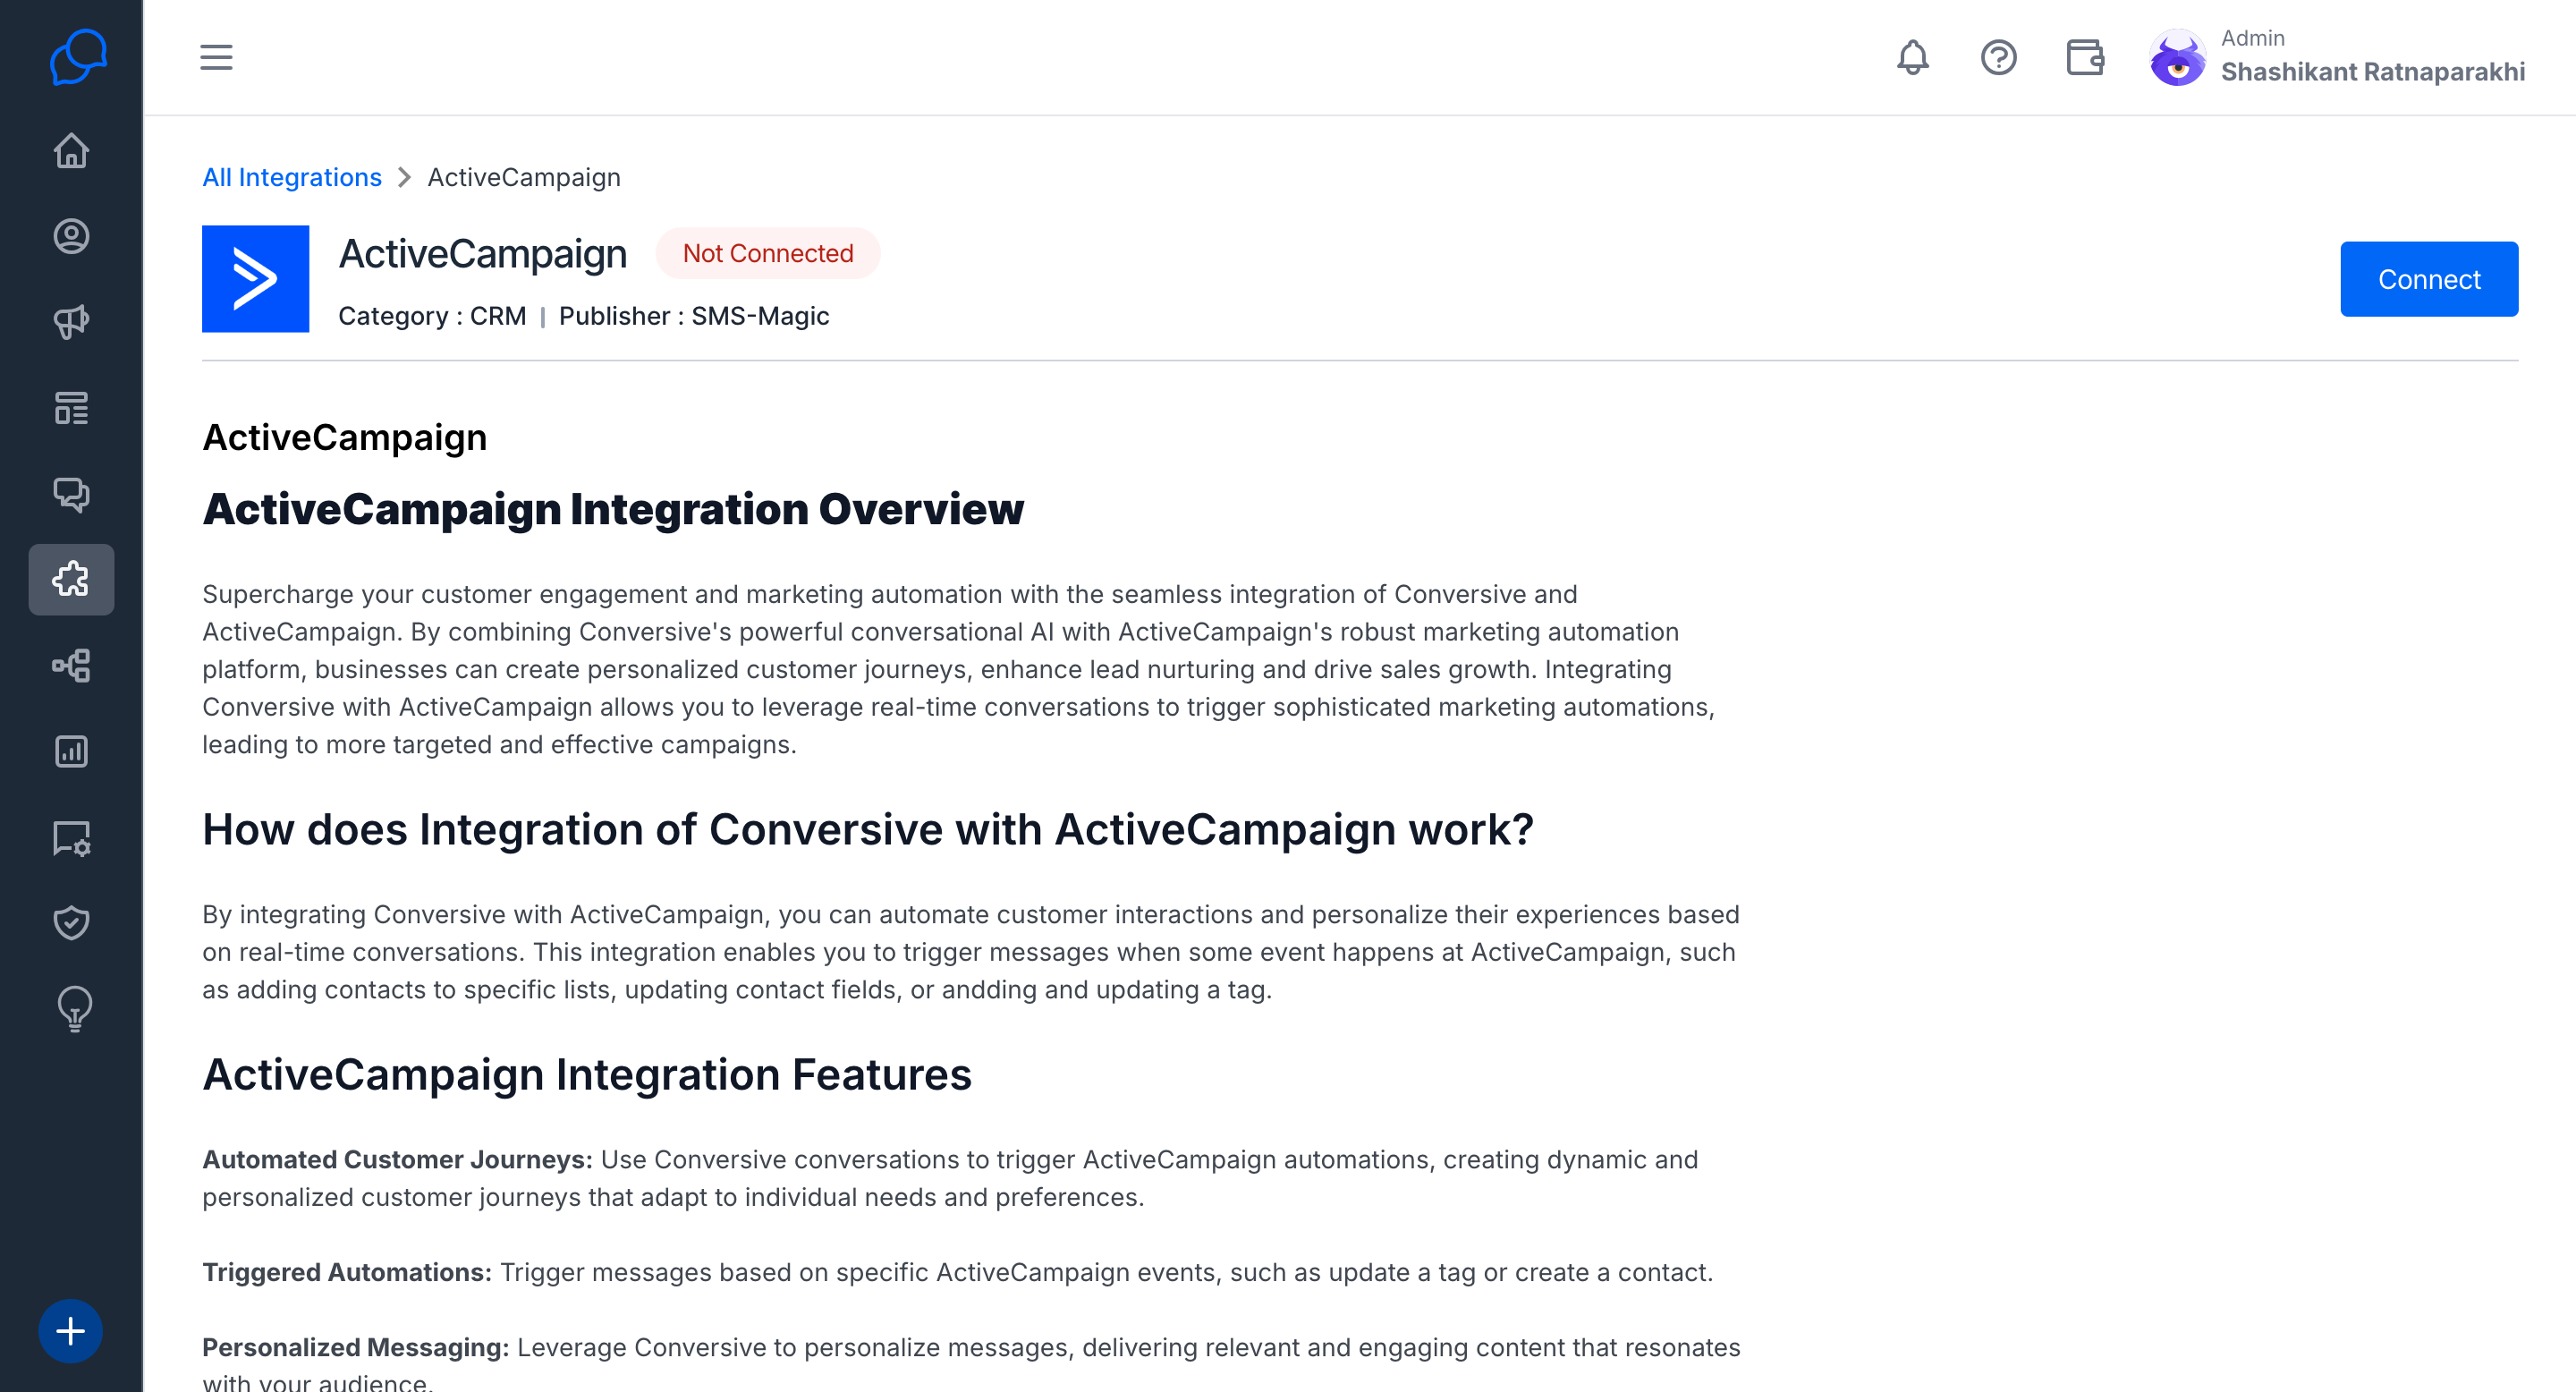Open the Campaigns megaphone icon
This screenshot has height=1392, width=2576.
[71, 322]
